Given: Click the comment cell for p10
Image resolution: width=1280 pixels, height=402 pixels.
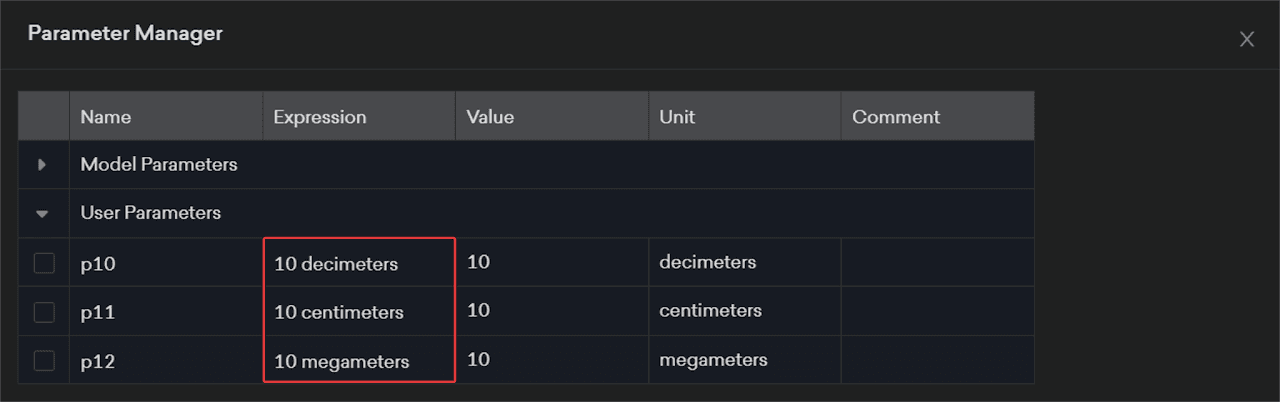Looking at the screenshot, I should coord(937,263).
